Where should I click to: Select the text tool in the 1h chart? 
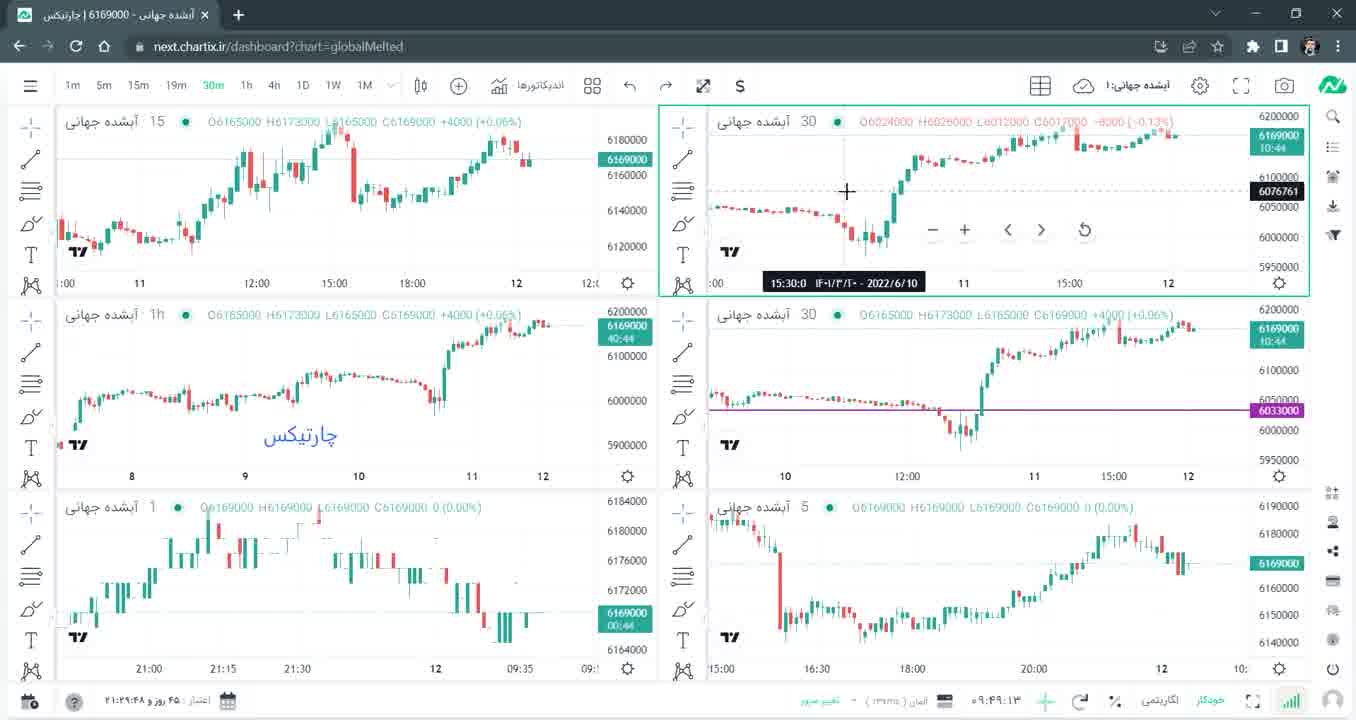pos(31,448)
